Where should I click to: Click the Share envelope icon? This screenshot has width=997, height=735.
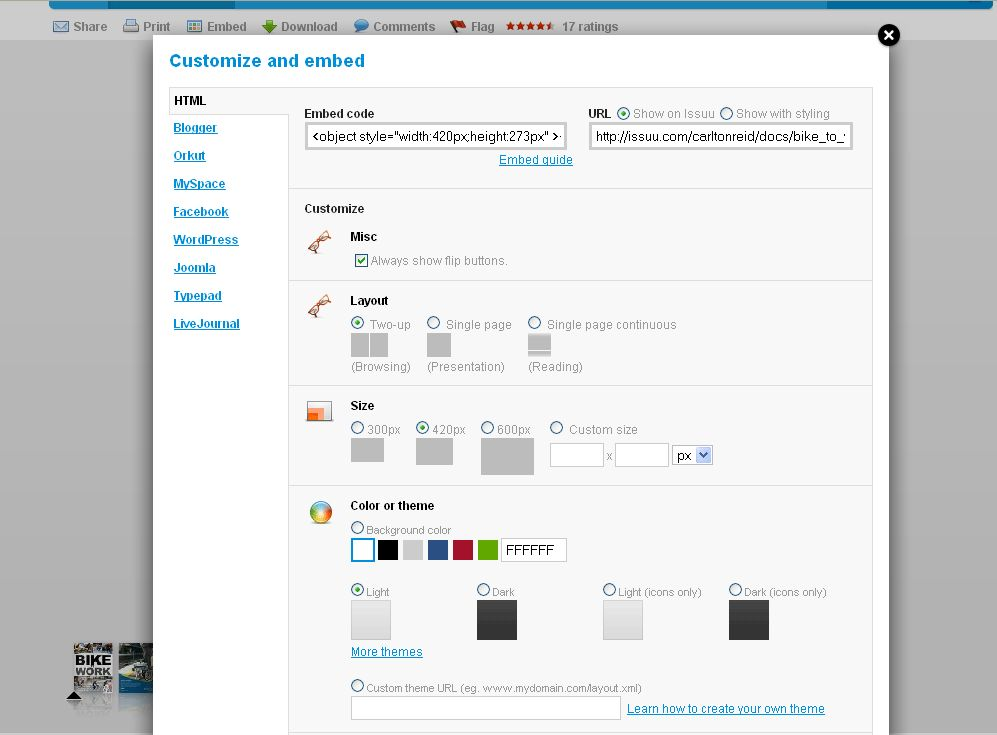[x=60, y=27]
